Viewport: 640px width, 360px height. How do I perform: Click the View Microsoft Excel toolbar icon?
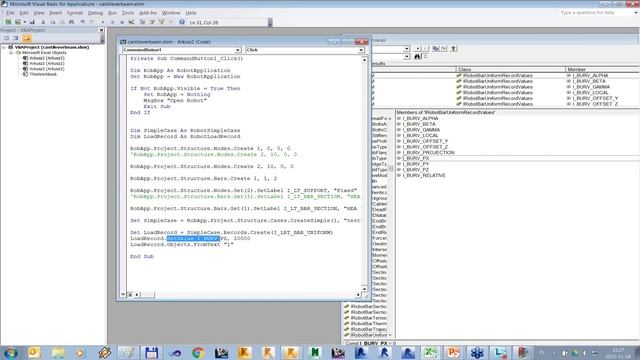8,22
